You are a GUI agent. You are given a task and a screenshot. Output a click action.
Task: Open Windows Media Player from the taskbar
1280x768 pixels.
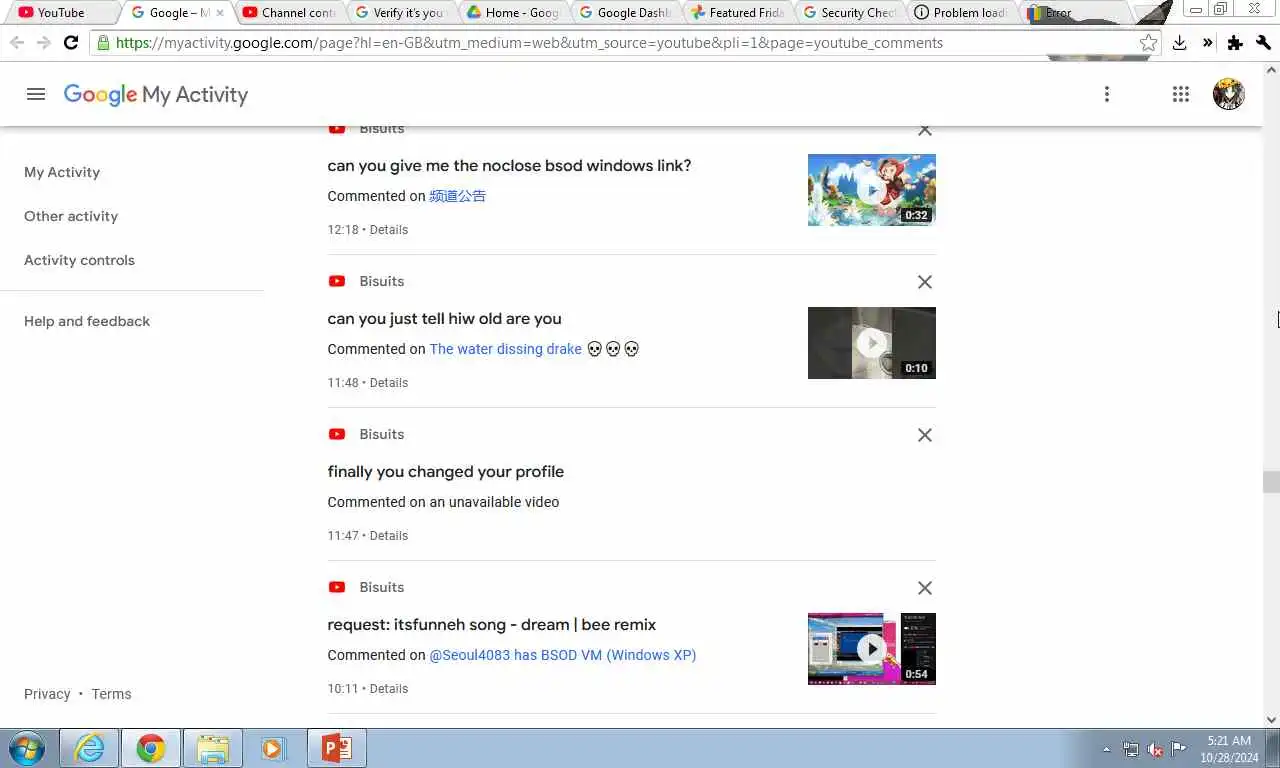[272, 748]
